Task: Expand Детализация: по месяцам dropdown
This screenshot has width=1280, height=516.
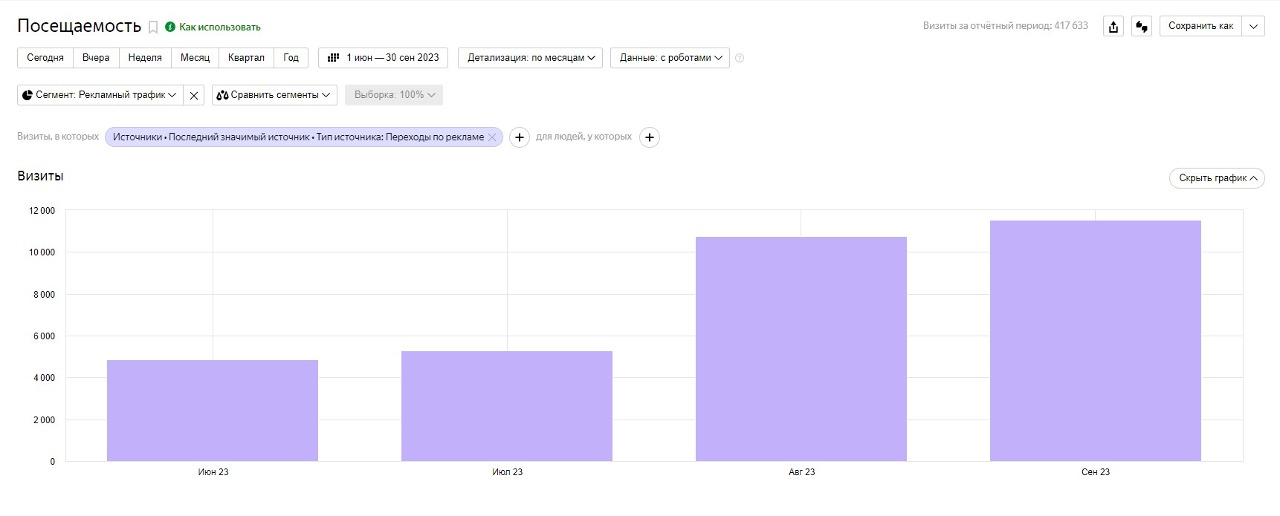Action: click(530, 58)
